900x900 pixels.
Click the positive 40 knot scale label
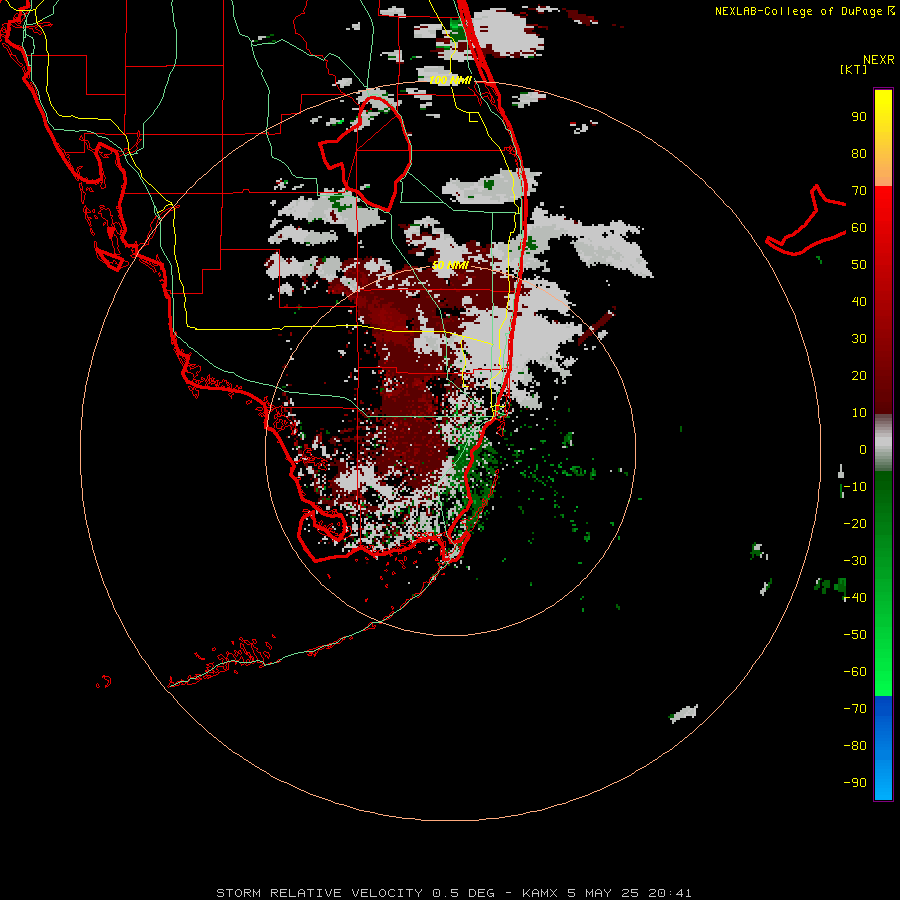coord(859,301)
